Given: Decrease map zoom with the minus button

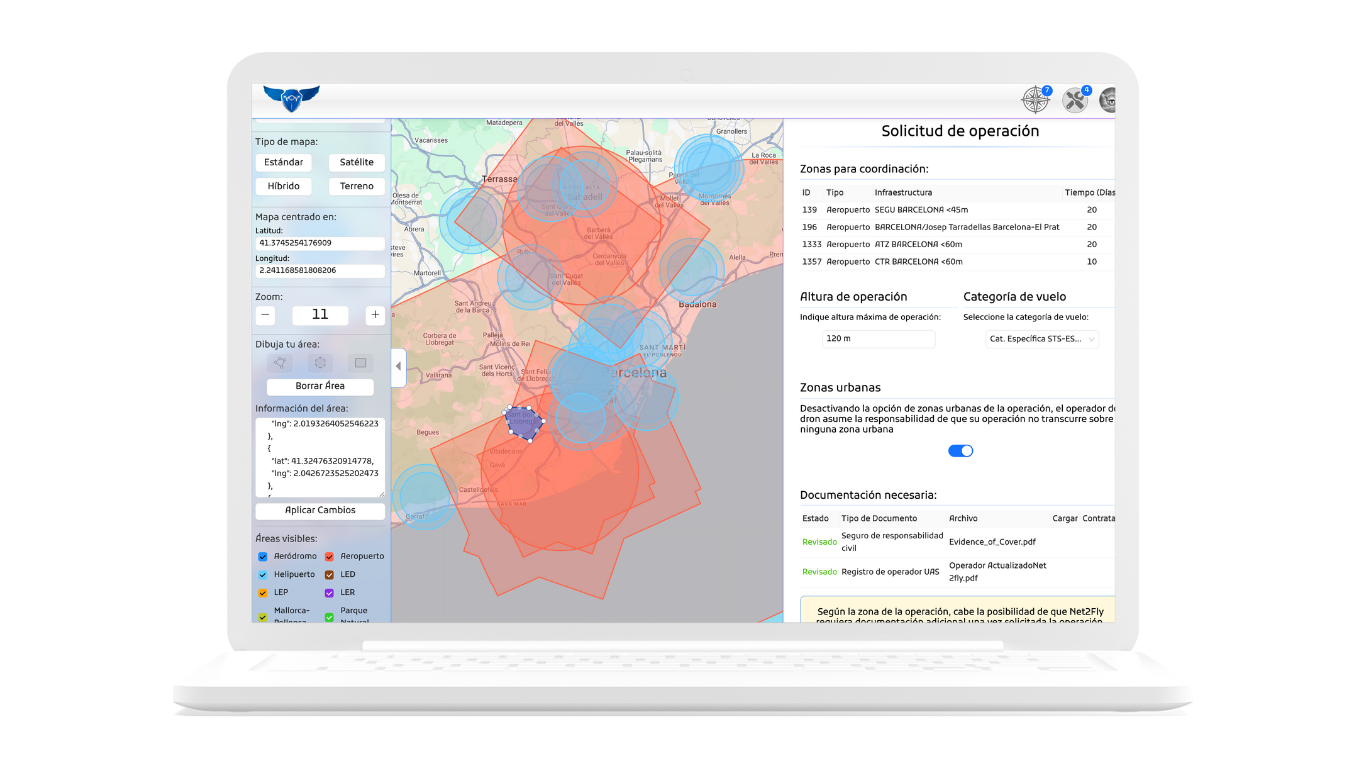Looking at the screenshot, I should [x=265, y=315].
